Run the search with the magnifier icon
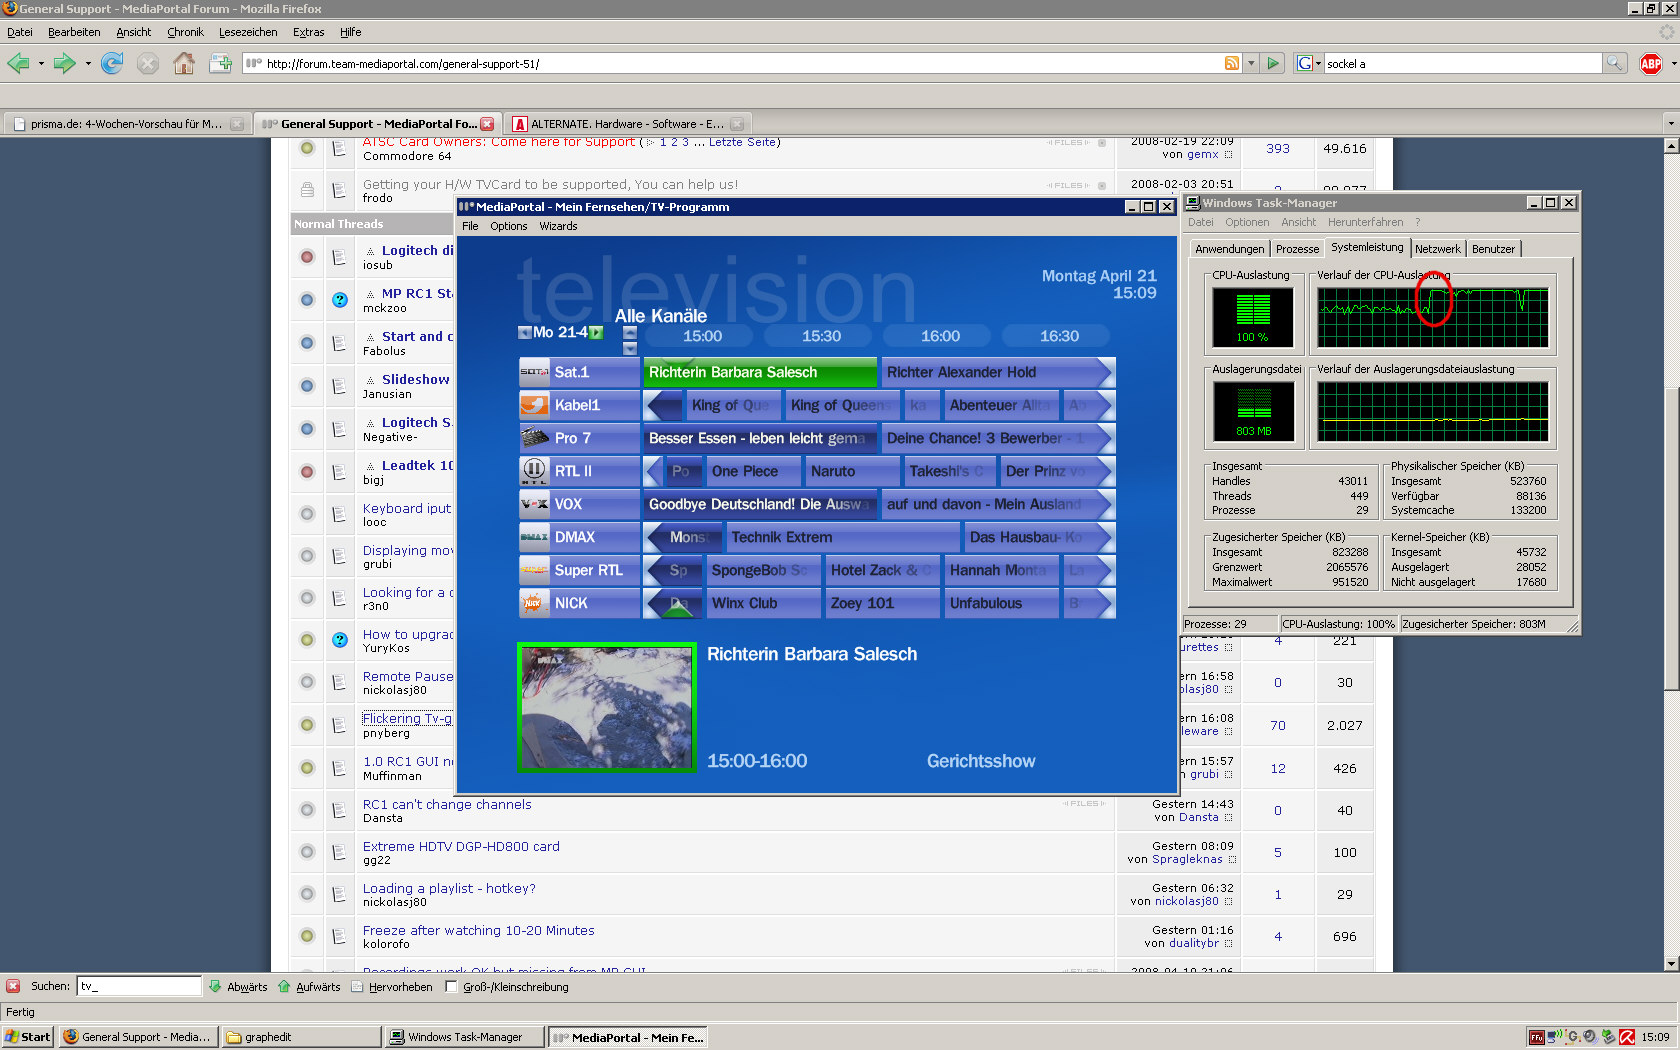Viewport: 1680px width, 1050px height. click(1614, 63)
